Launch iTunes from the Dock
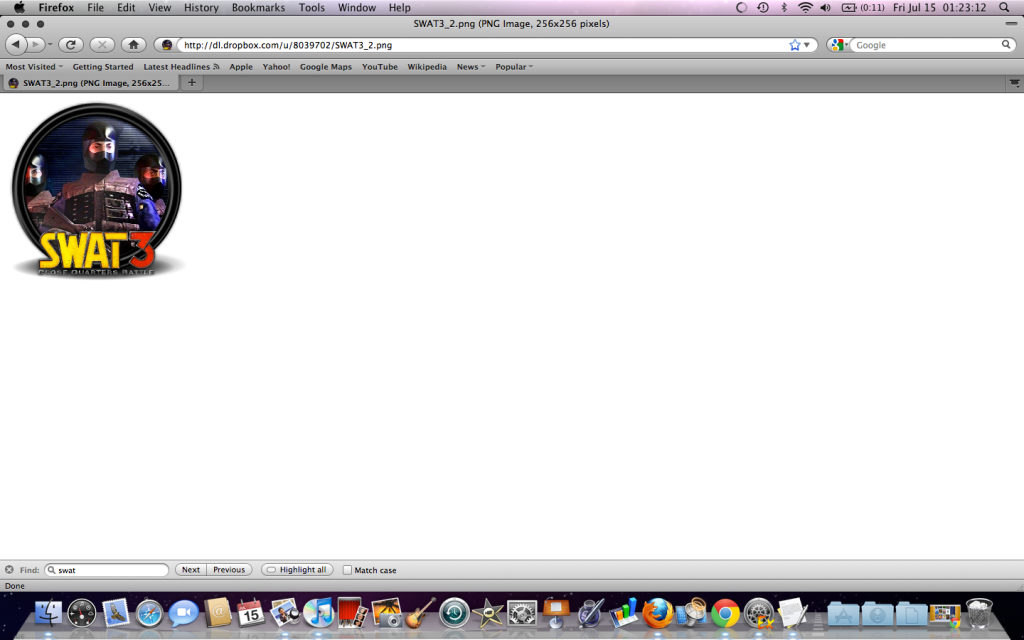 [x=319, y=613]
